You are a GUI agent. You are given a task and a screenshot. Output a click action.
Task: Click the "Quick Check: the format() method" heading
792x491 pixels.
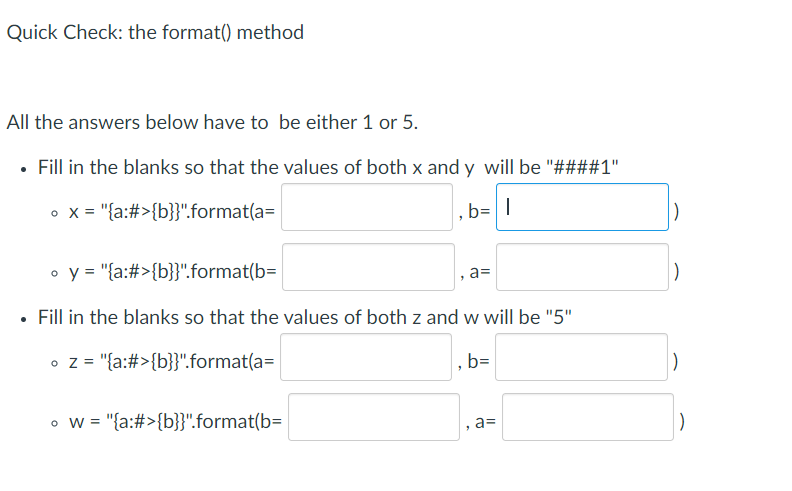pos(155,32)
